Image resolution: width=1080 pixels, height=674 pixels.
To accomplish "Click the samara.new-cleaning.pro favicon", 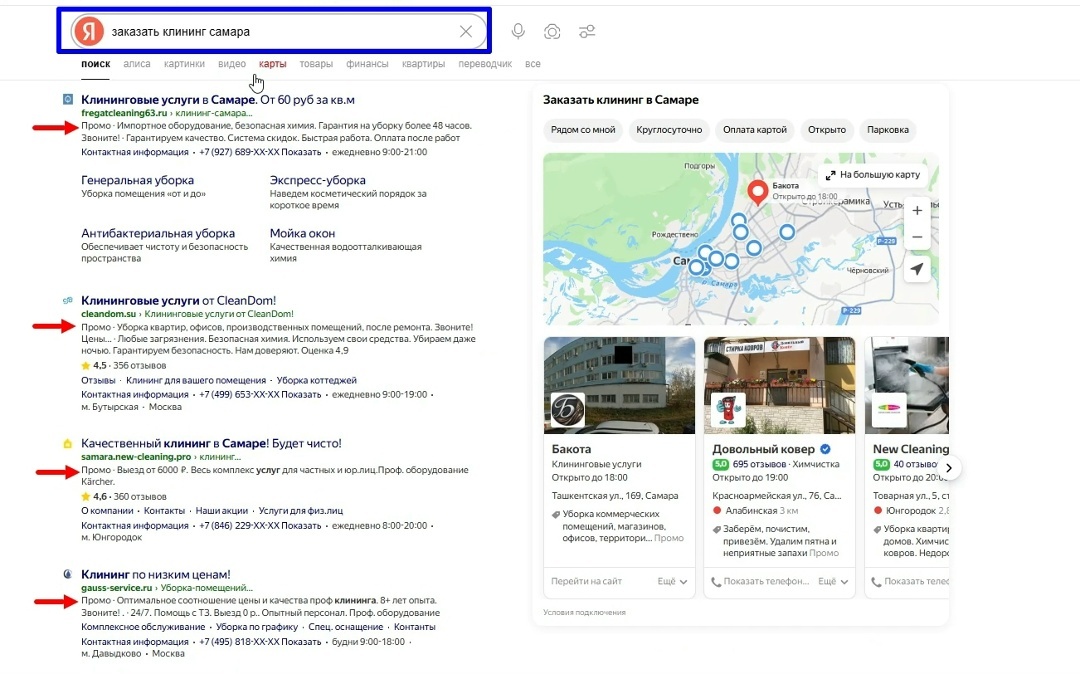I will point(68,443).
